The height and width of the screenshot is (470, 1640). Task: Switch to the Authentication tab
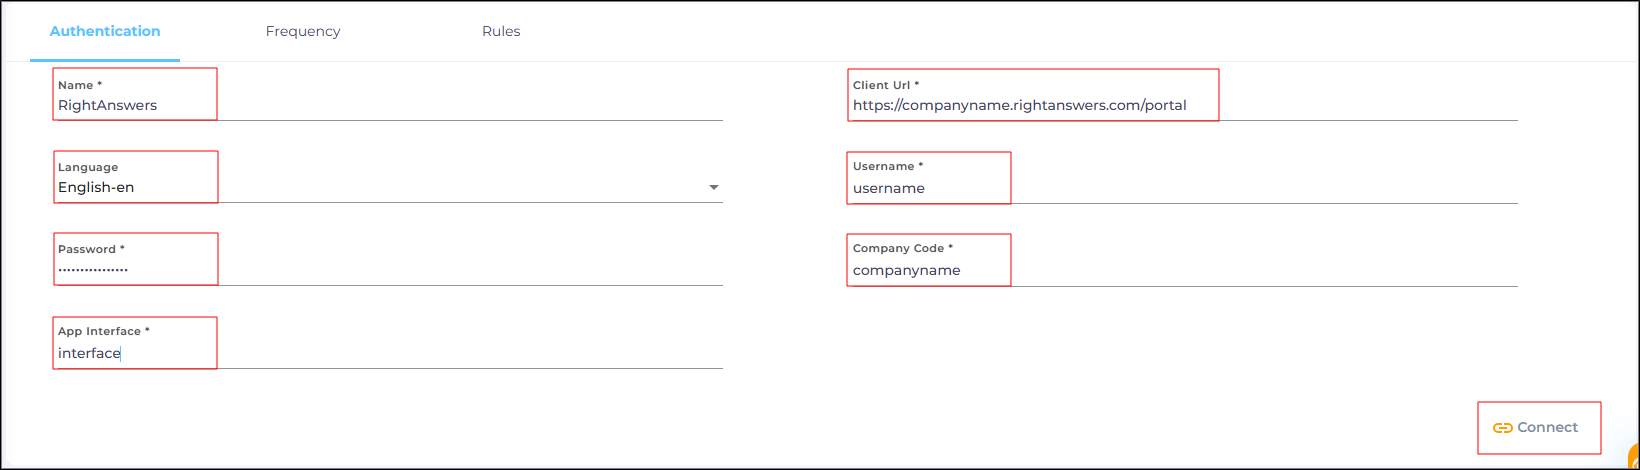click(x=105, y=32)
